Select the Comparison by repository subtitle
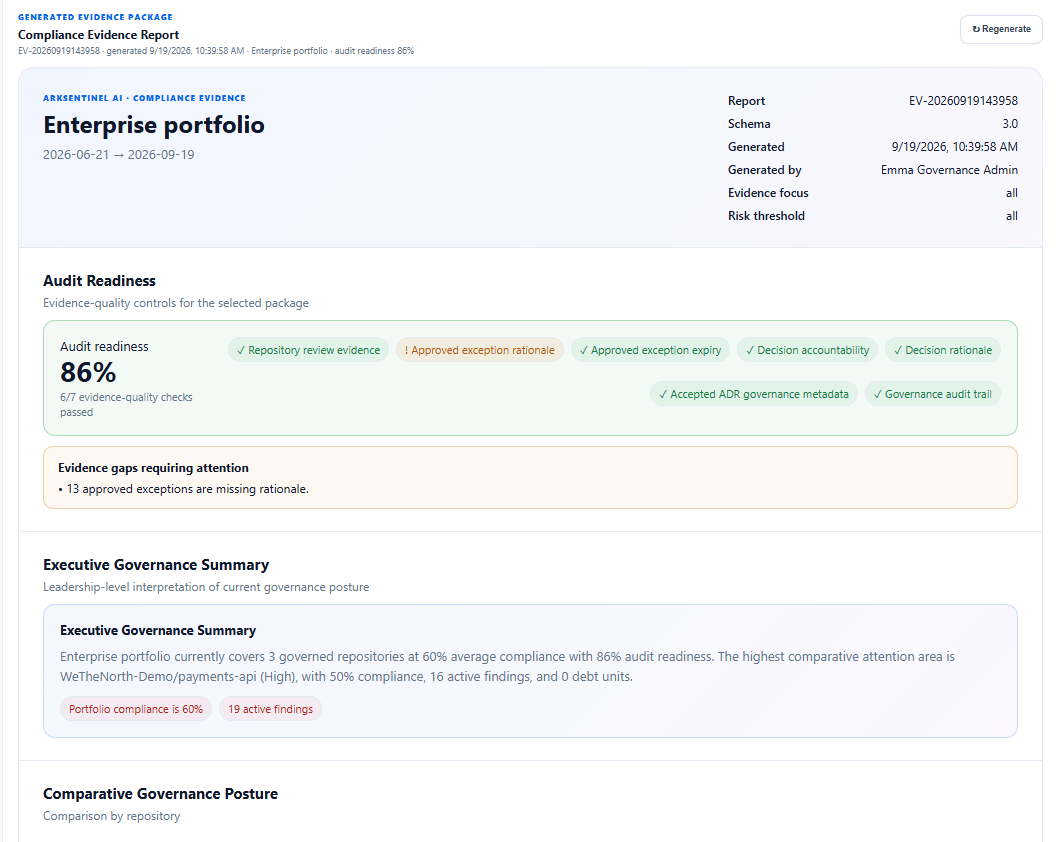Screen dimensions: 1058x842 [x=111, y=816]
